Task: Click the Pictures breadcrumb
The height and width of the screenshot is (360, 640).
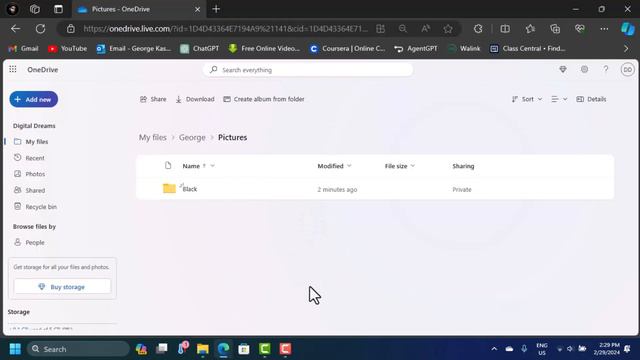Action: tap(232, 138)
